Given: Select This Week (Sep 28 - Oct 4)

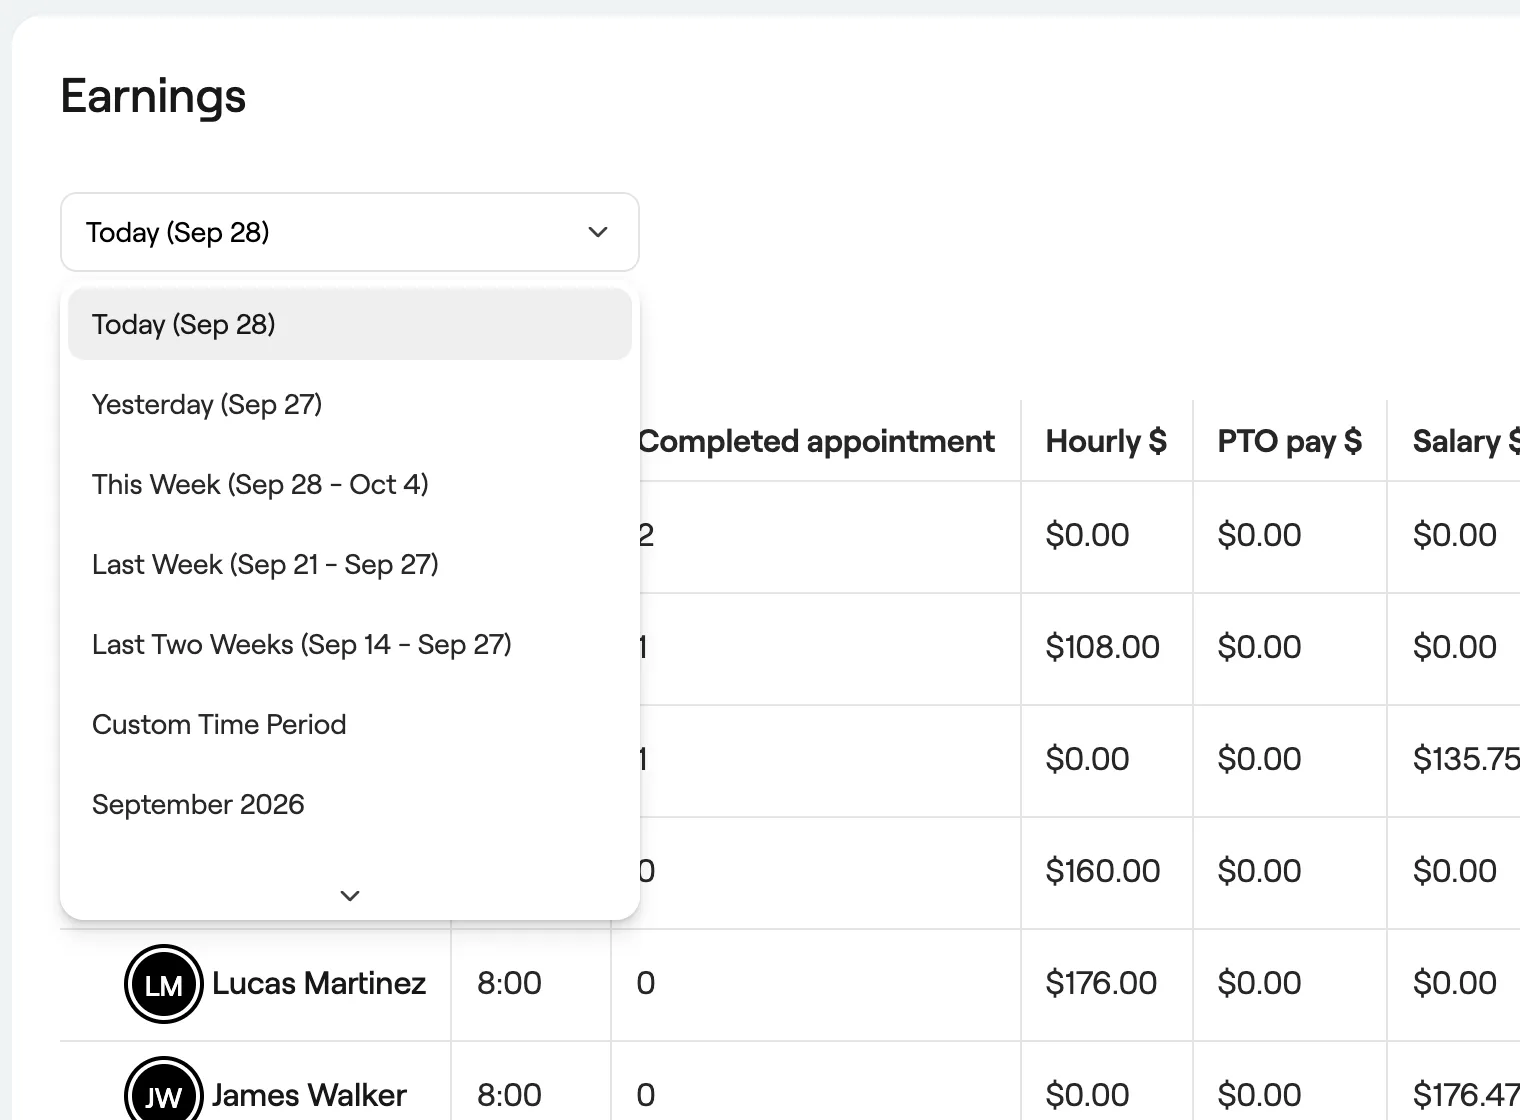Looking at the screenshot, I should (350, 484).
